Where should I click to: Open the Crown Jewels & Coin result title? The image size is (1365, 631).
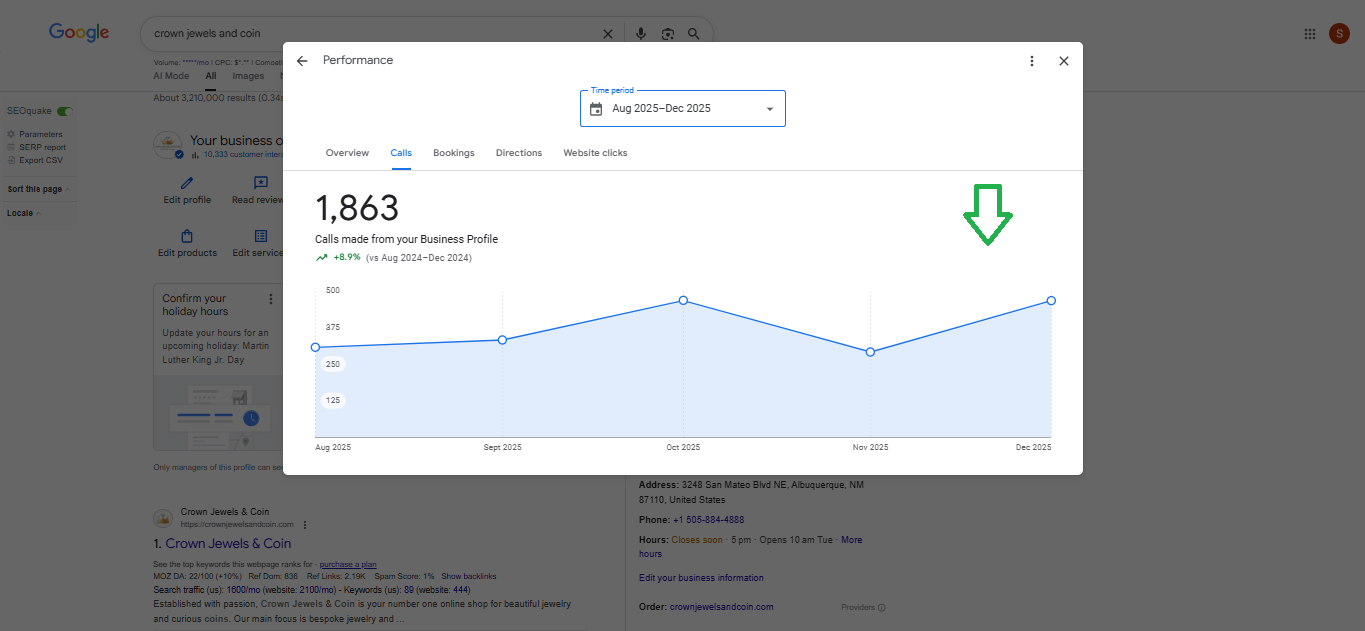[228, 544]
